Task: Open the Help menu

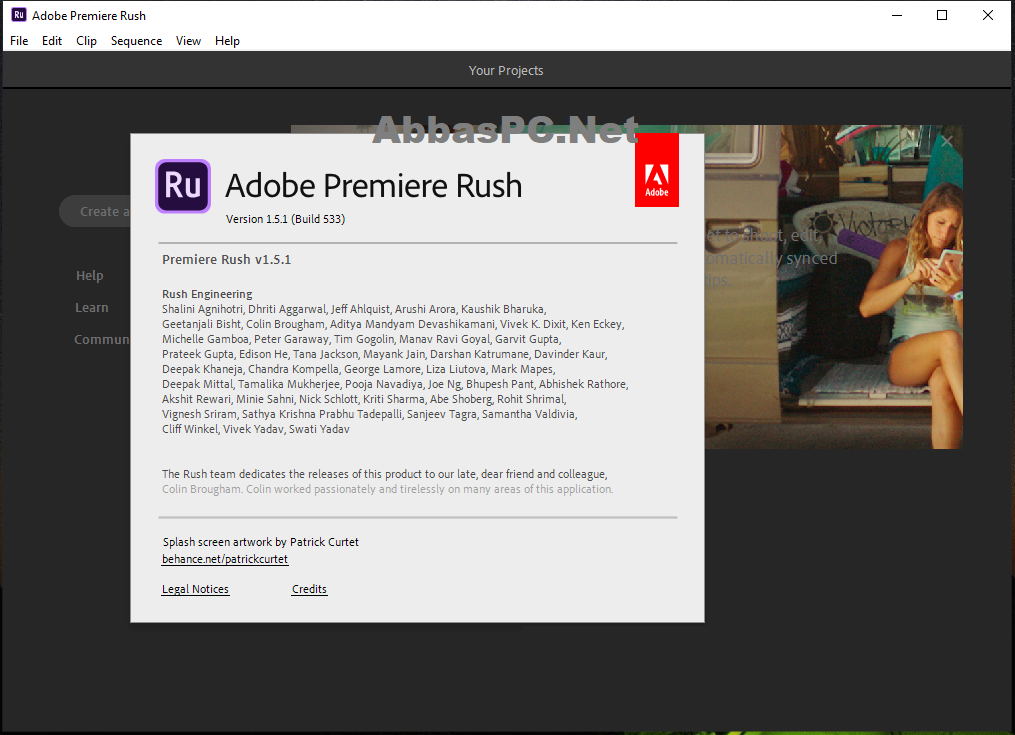Action: (x=227, y=41)
